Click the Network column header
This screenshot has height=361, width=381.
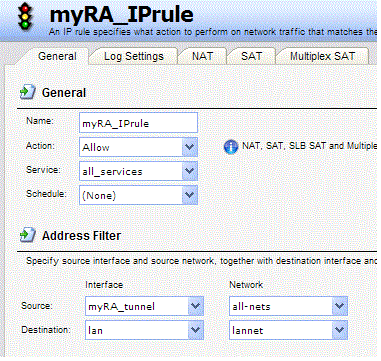[x=246, y=285]
